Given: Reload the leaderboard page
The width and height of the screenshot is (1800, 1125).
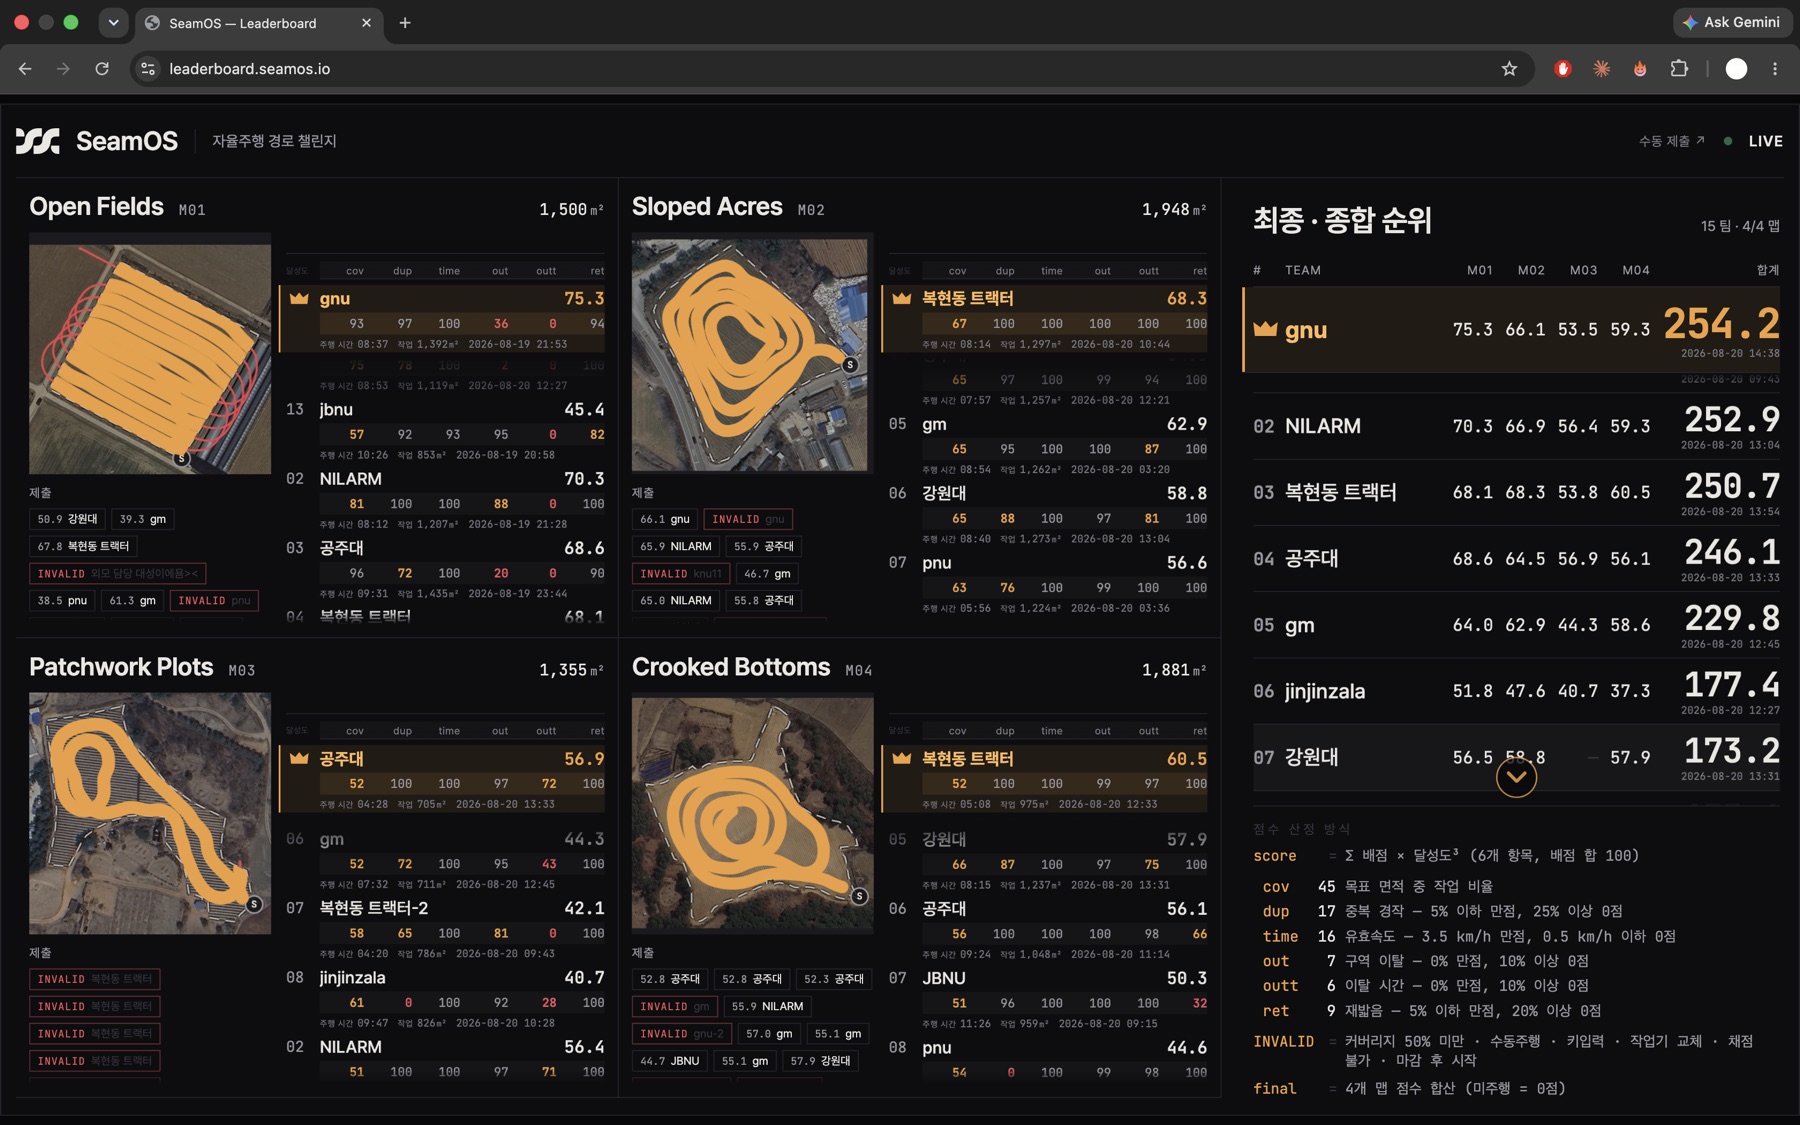Looking at the screenshot, I should coord(102,69).
